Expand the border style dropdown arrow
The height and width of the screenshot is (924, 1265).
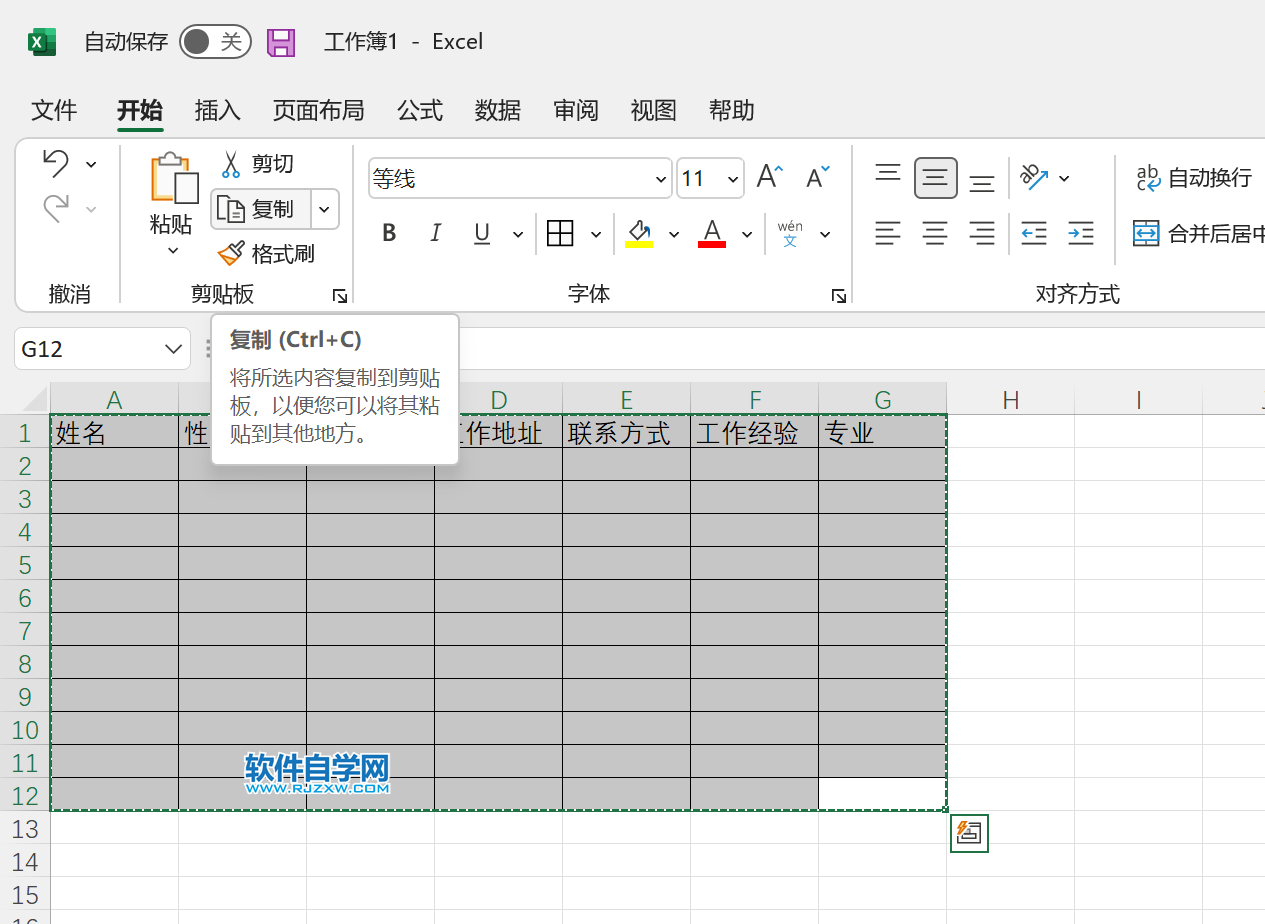click(595, 233)
